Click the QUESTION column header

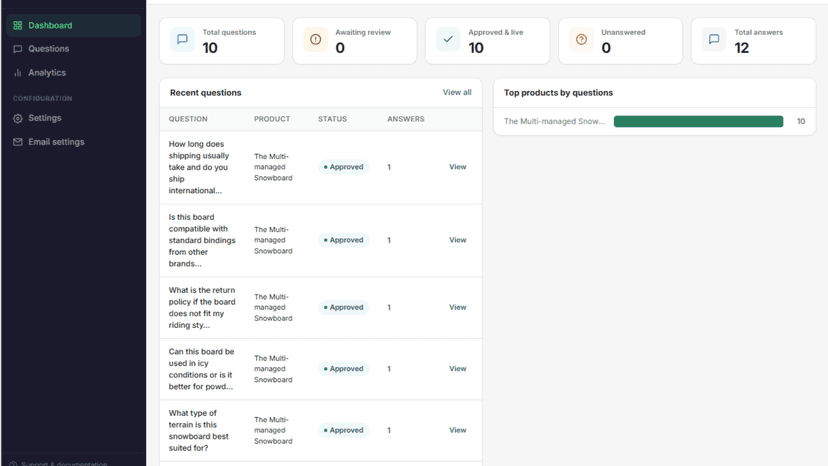[x=188, y=119]
